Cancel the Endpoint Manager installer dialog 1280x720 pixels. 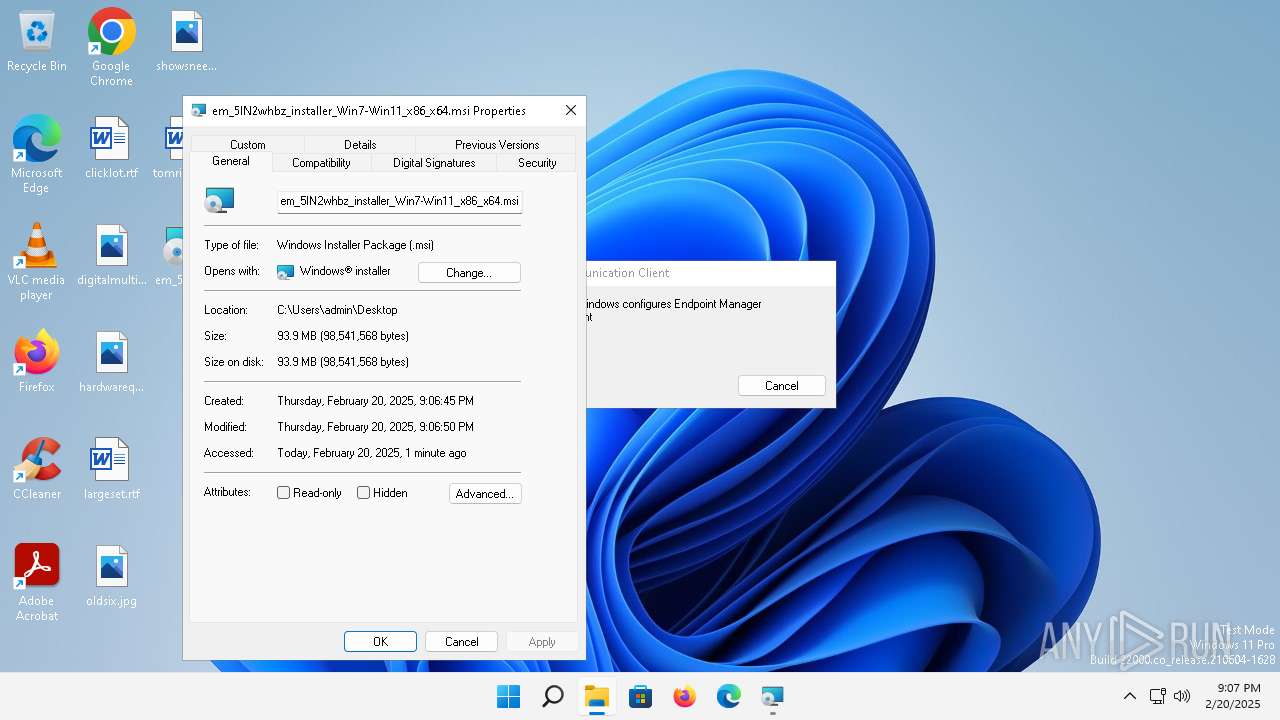[x=782, y=385]
